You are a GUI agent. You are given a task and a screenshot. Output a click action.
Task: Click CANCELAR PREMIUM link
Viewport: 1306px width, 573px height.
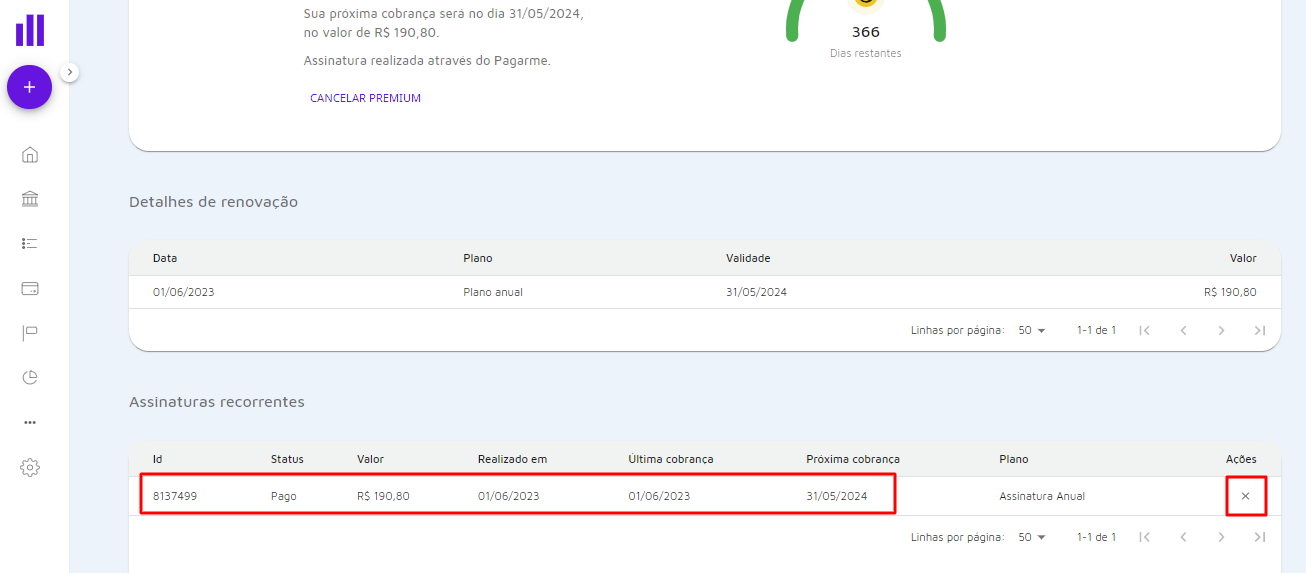(365, 98)
